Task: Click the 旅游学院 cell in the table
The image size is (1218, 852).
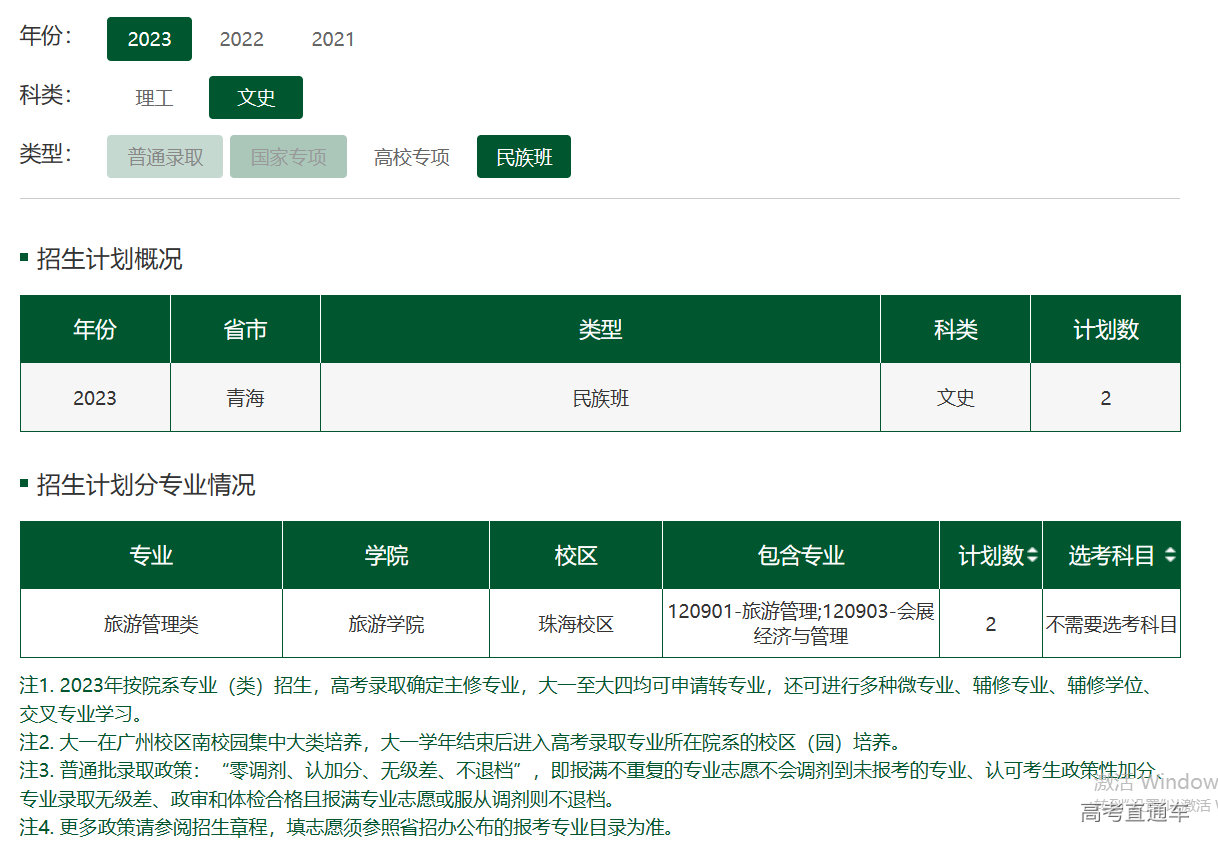Action: (x=386, y=624)
